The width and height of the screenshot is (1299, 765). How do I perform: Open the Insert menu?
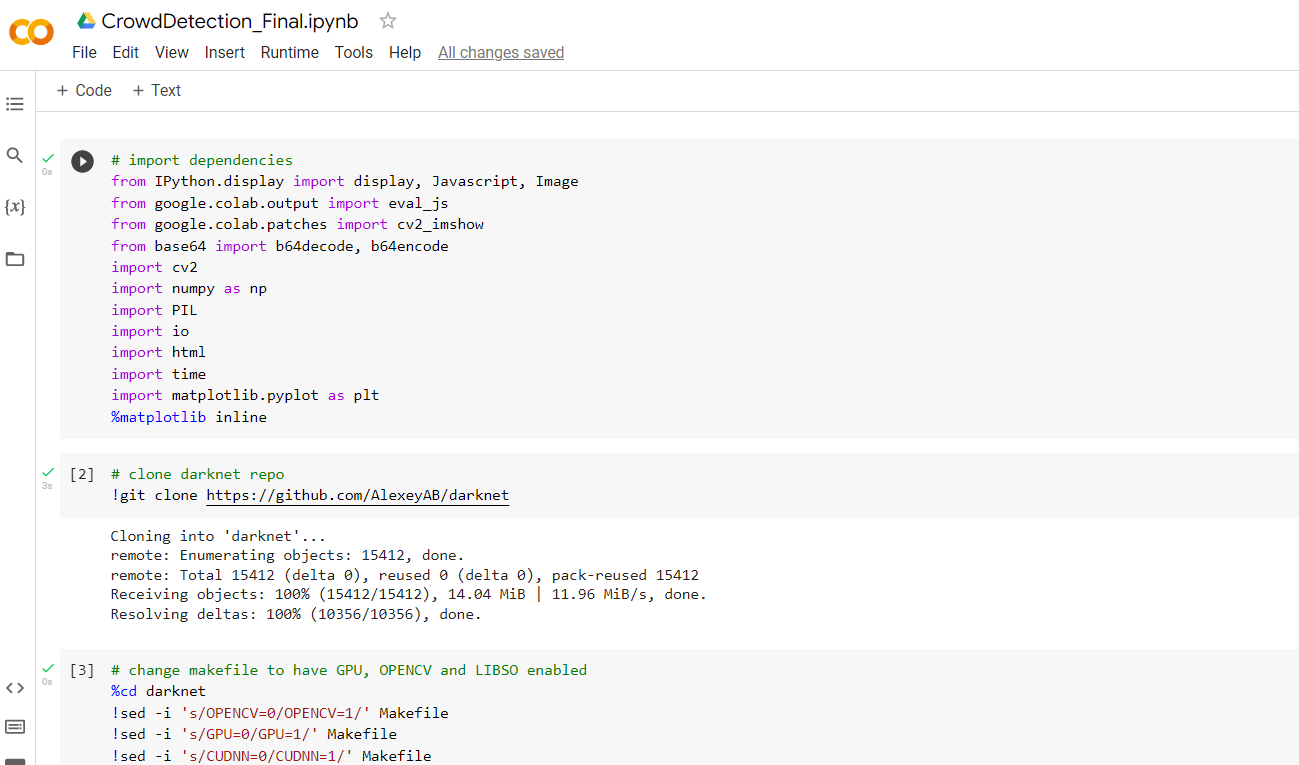(224, 52)
